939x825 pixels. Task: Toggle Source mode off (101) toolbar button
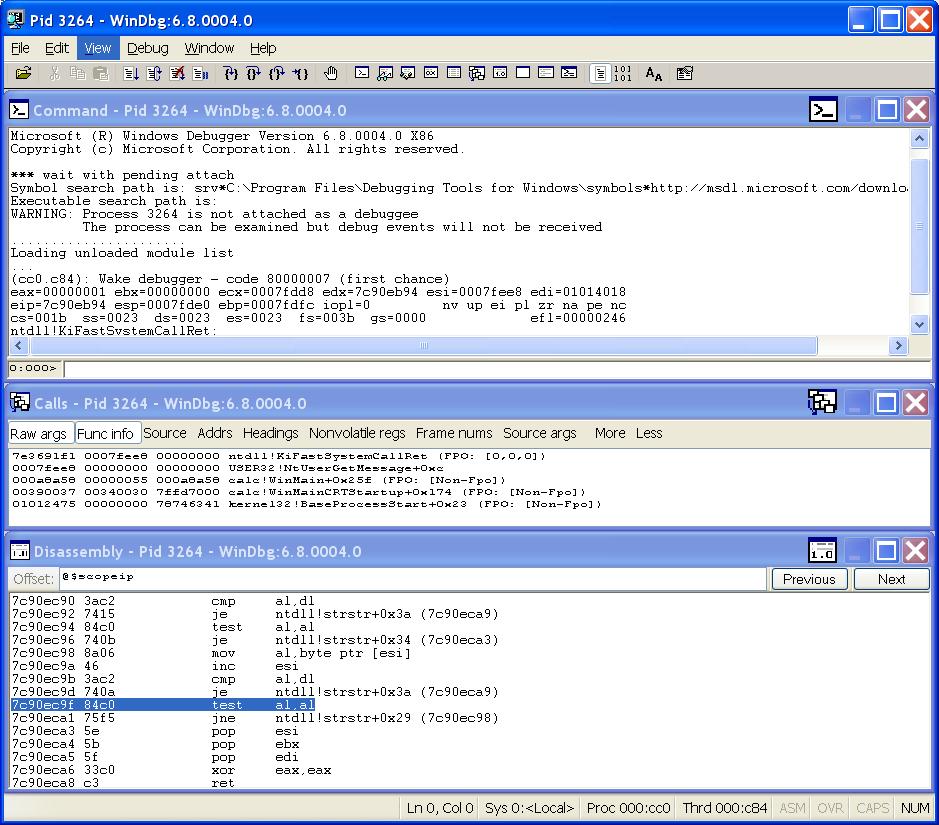coord(623,74)
